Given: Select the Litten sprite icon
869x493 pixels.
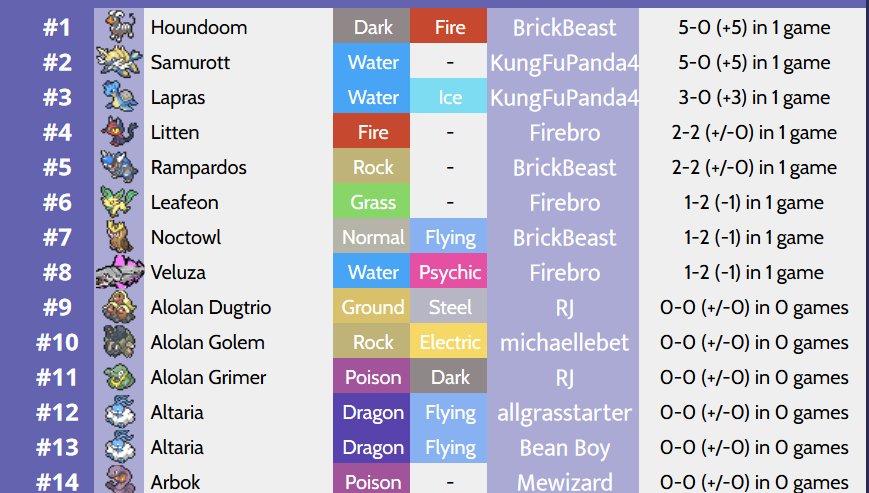Looking at the screenshot, I should click(119, 132).
